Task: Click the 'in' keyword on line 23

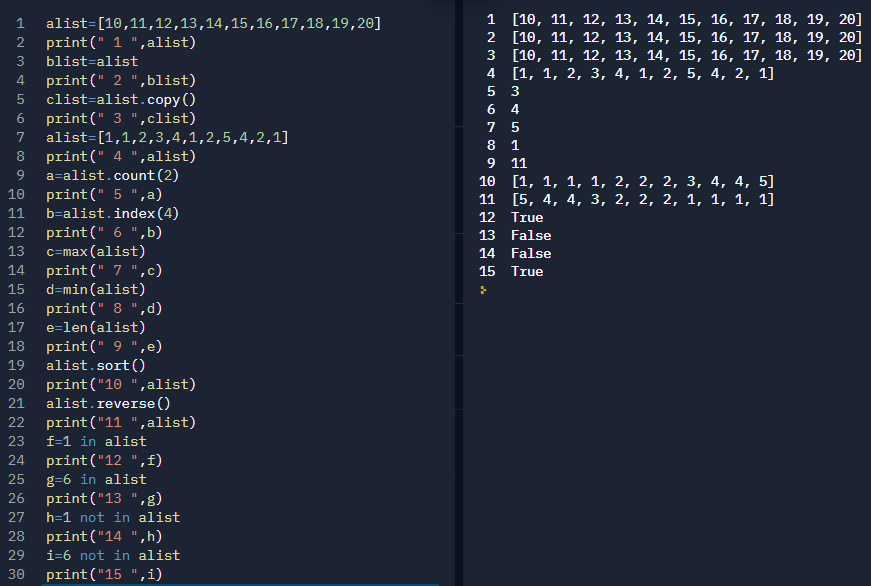Action: [88, 442]
